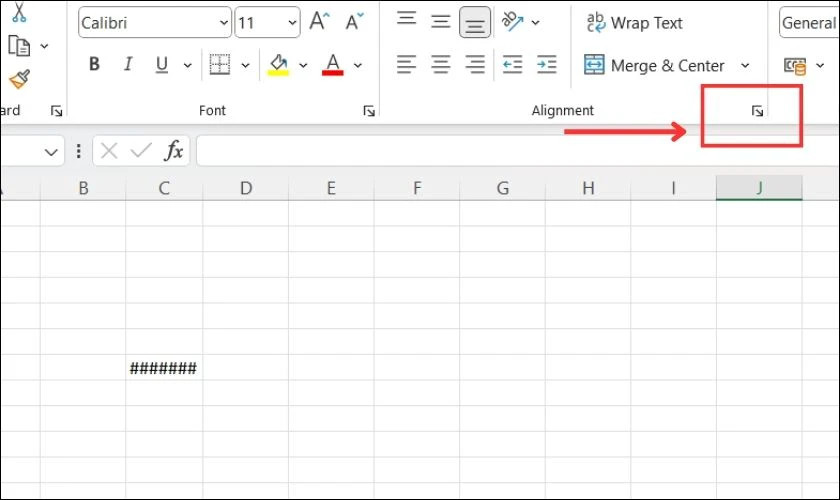The height and width of the screenshot is (500, 840).
Task: Click Decrease Indent icon
Action: pyautogui.click(x=512, y=65)
